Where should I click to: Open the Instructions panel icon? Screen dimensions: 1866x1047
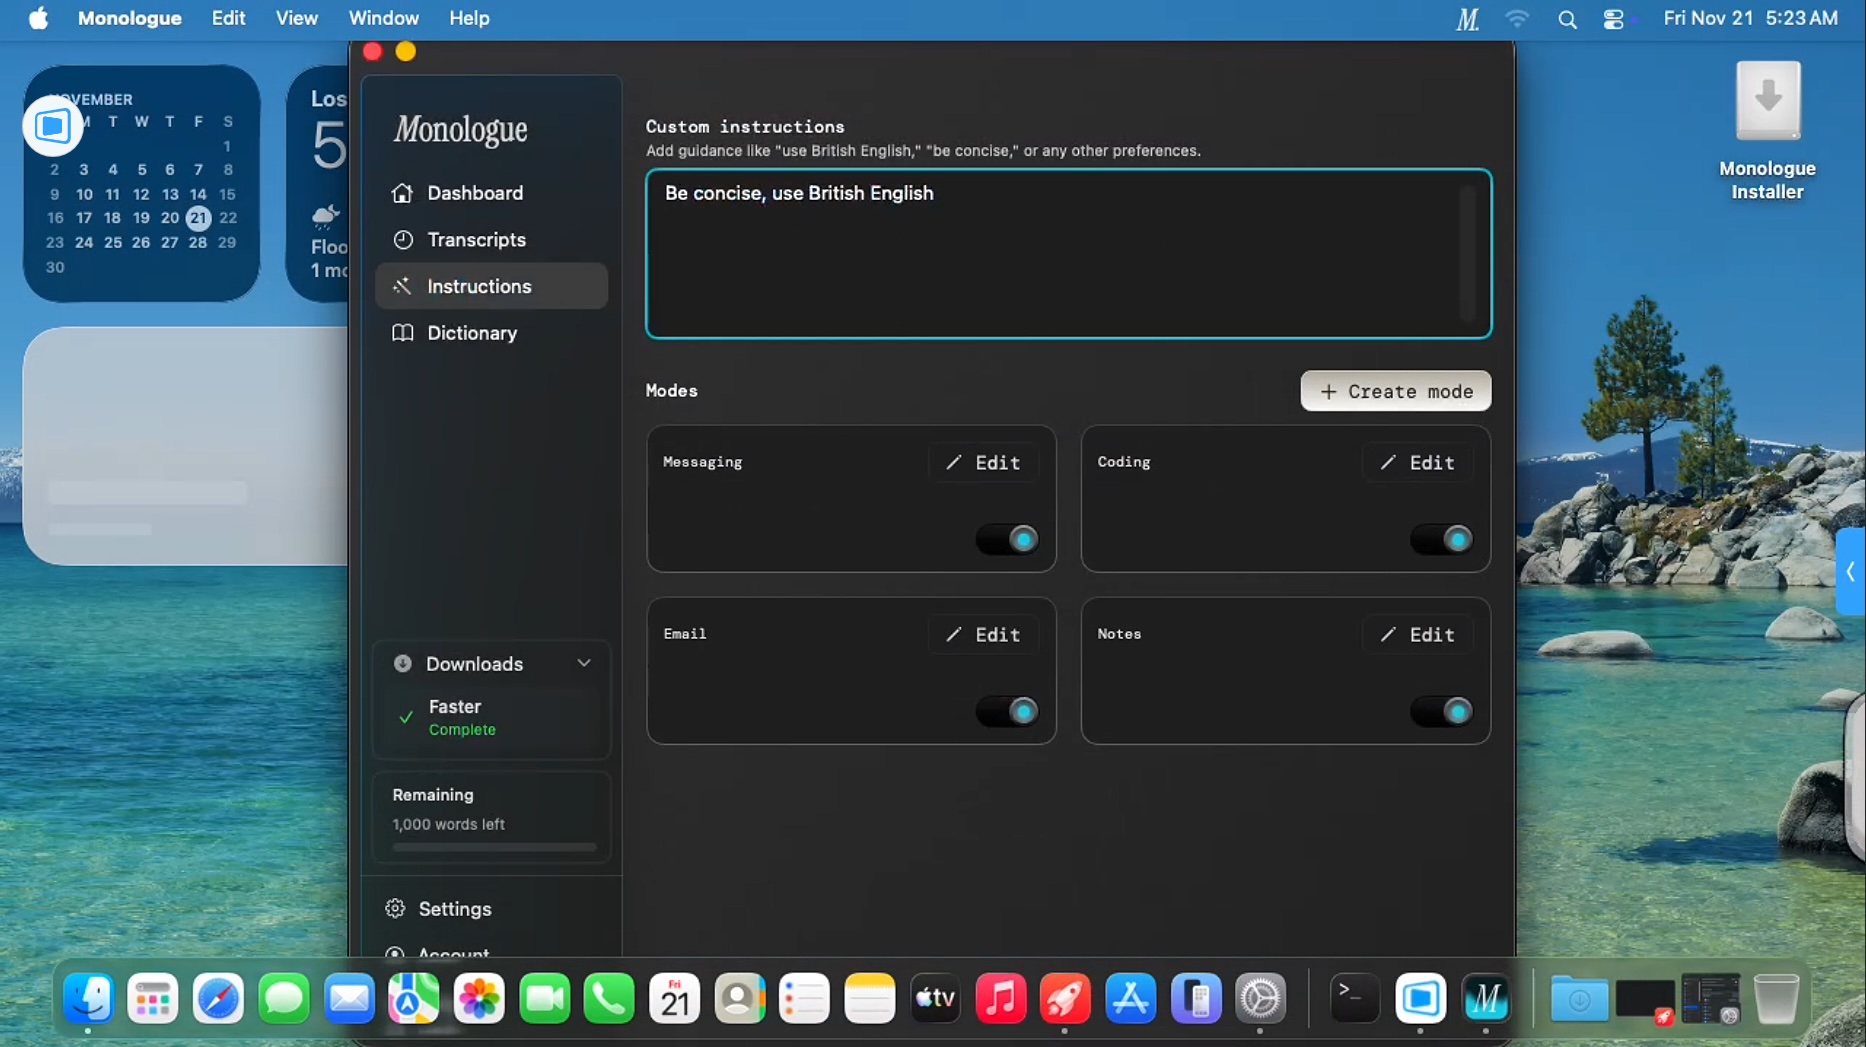point(404,286)
